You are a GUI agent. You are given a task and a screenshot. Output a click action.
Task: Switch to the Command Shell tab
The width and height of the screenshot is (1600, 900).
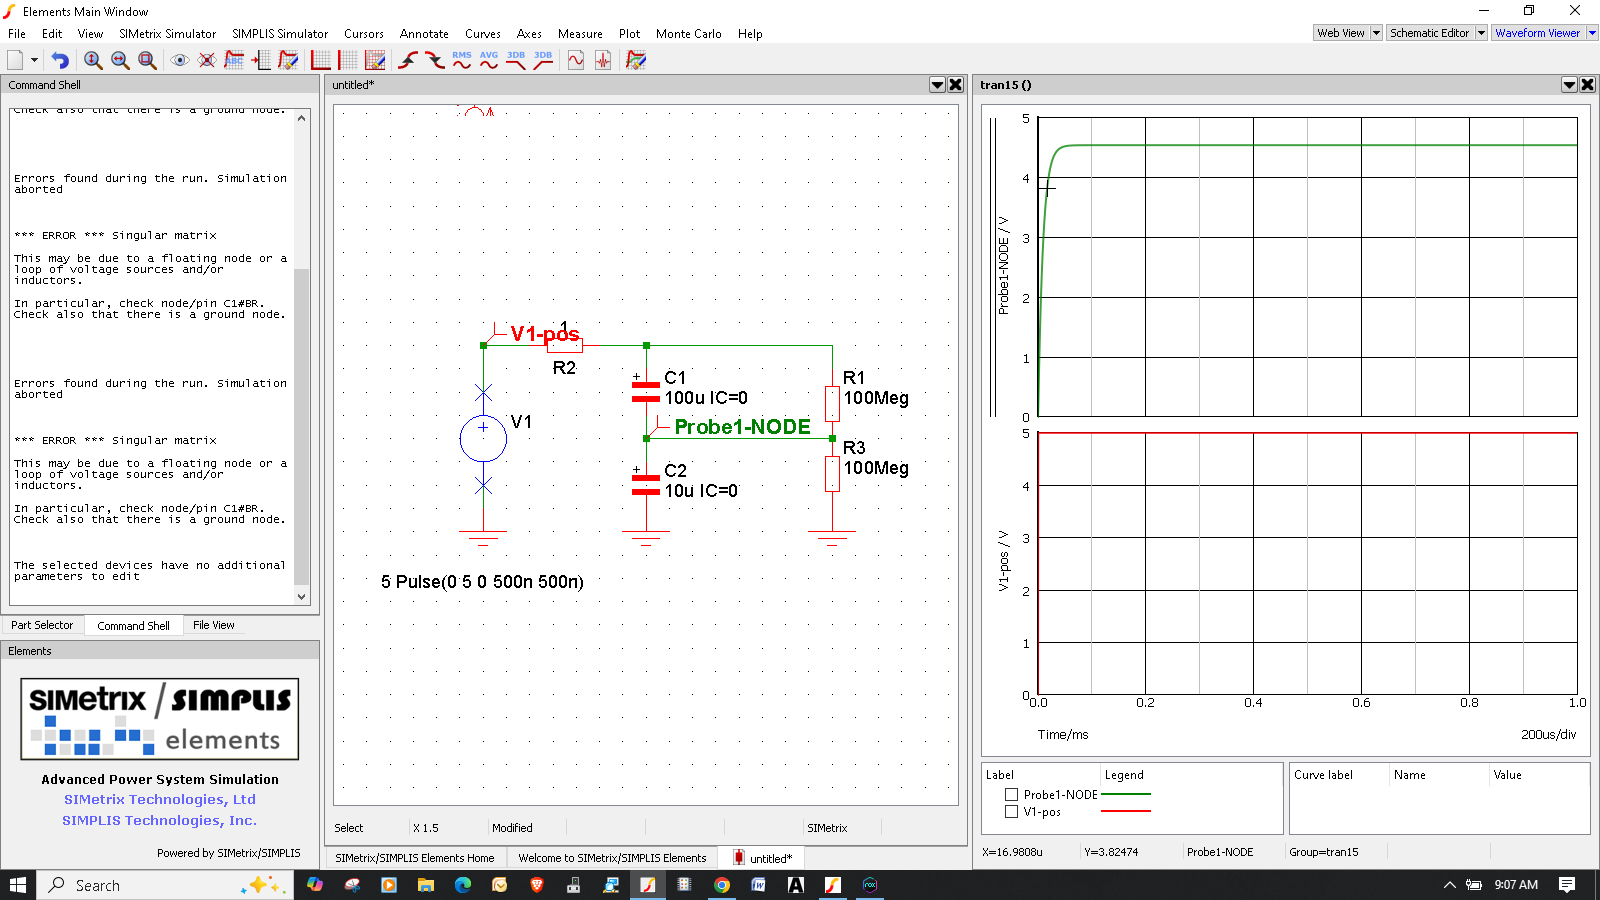(133, 626)
